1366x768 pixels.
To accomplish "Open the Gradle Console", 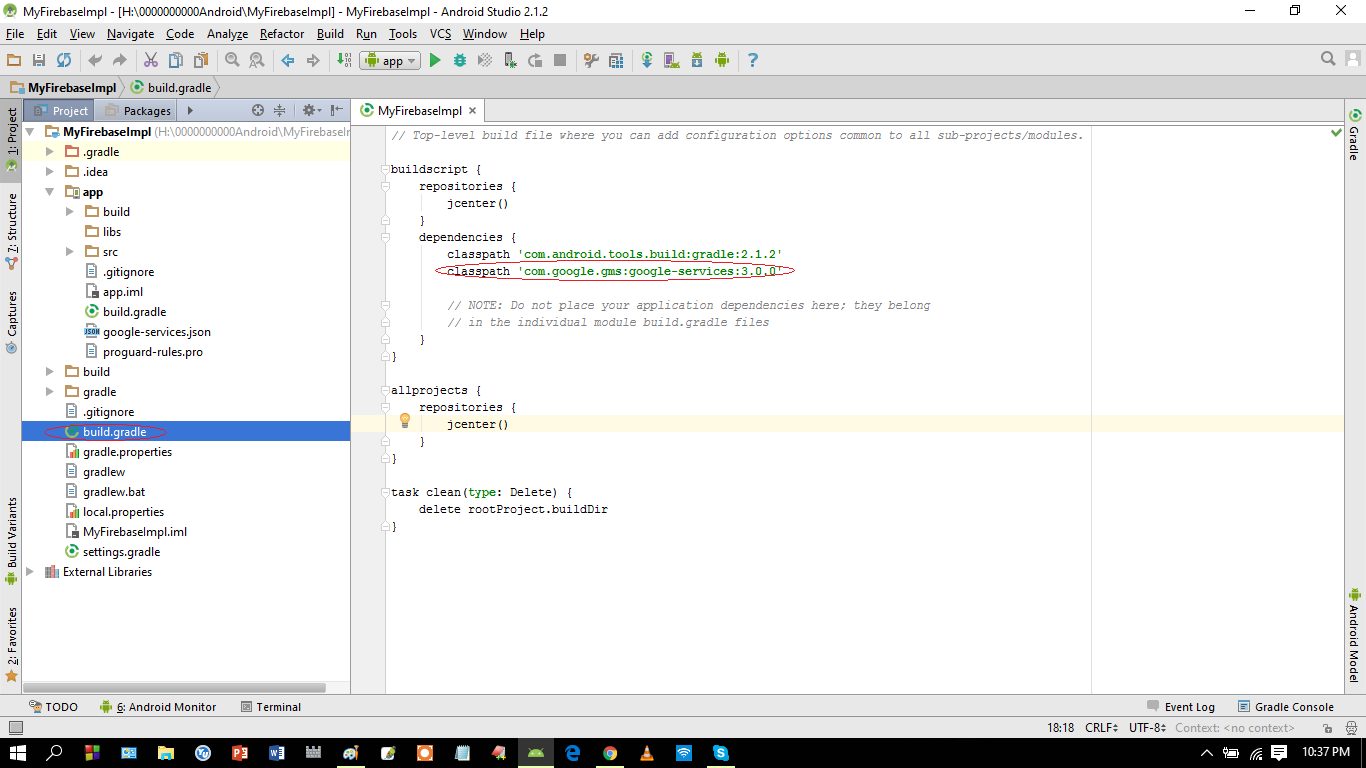I will (1286, 707).
